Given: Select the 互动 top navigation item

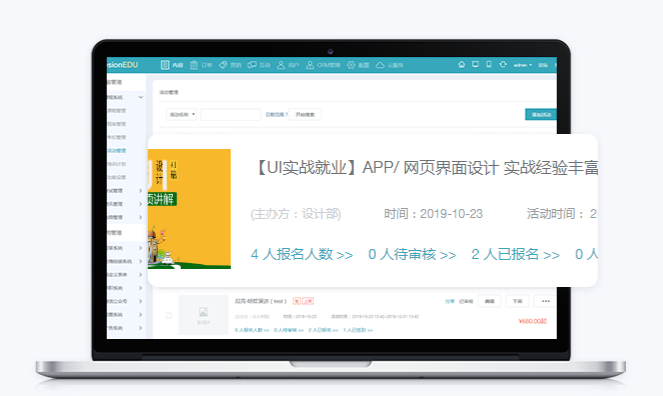Looking at the screenshot, I should (x=259, y=65).
